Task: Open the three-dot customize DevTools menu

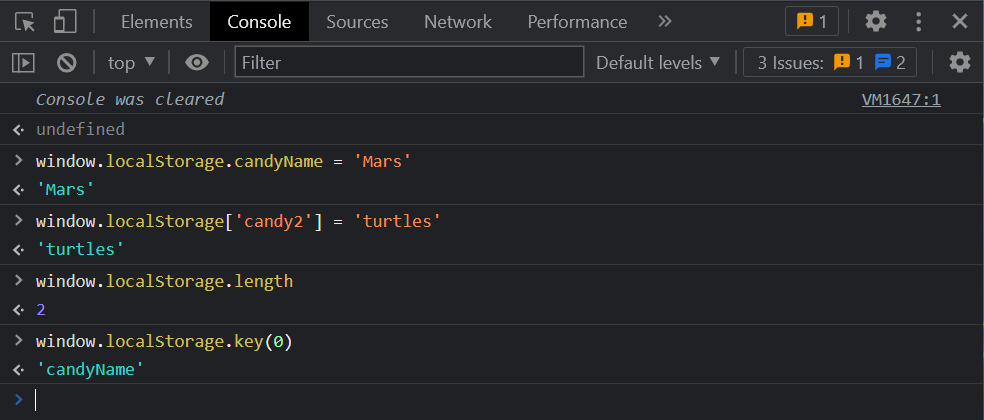Action: point(918,22)
